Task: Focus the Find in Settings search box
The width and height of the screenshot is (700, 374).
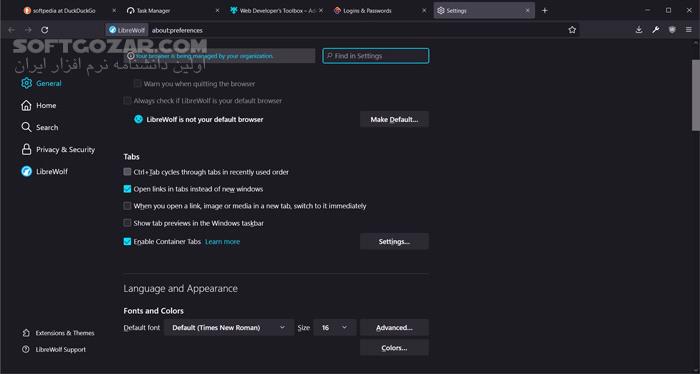Action: (x=375, y=56)
